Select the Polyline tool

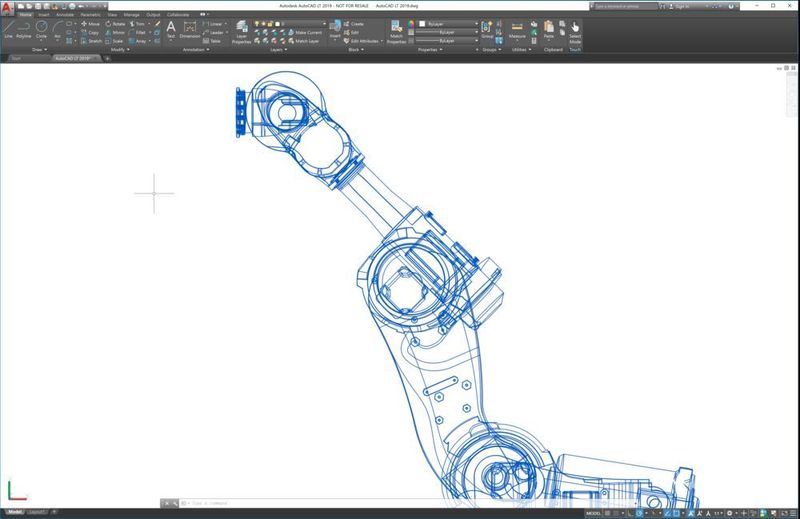coord(23,30)
